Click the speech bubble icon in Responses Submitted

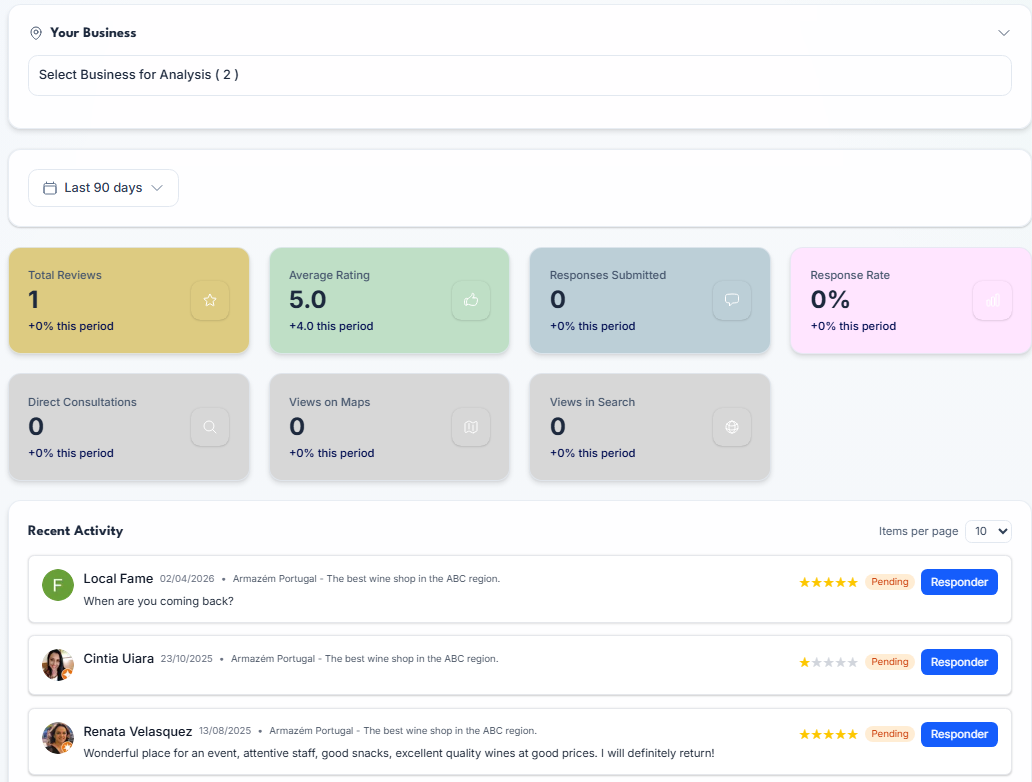pyautogui.click(x=731, y=300)
